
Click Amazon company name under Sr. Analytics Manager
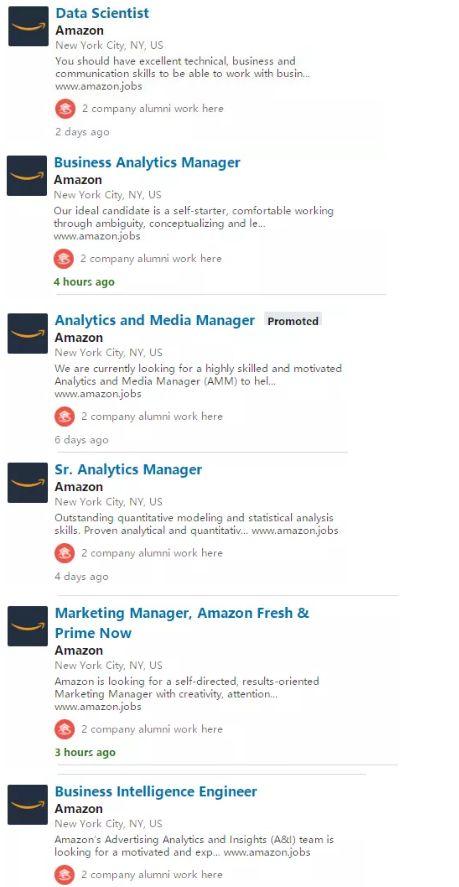(79, 487)
